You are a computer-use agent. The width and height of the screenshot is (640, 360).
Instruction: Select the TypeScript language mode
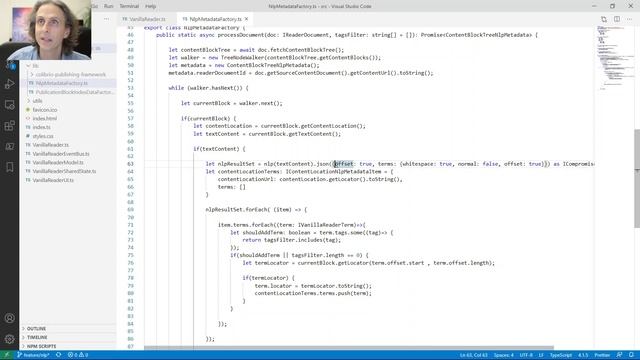pyautogui.click(x=560, y=355)
